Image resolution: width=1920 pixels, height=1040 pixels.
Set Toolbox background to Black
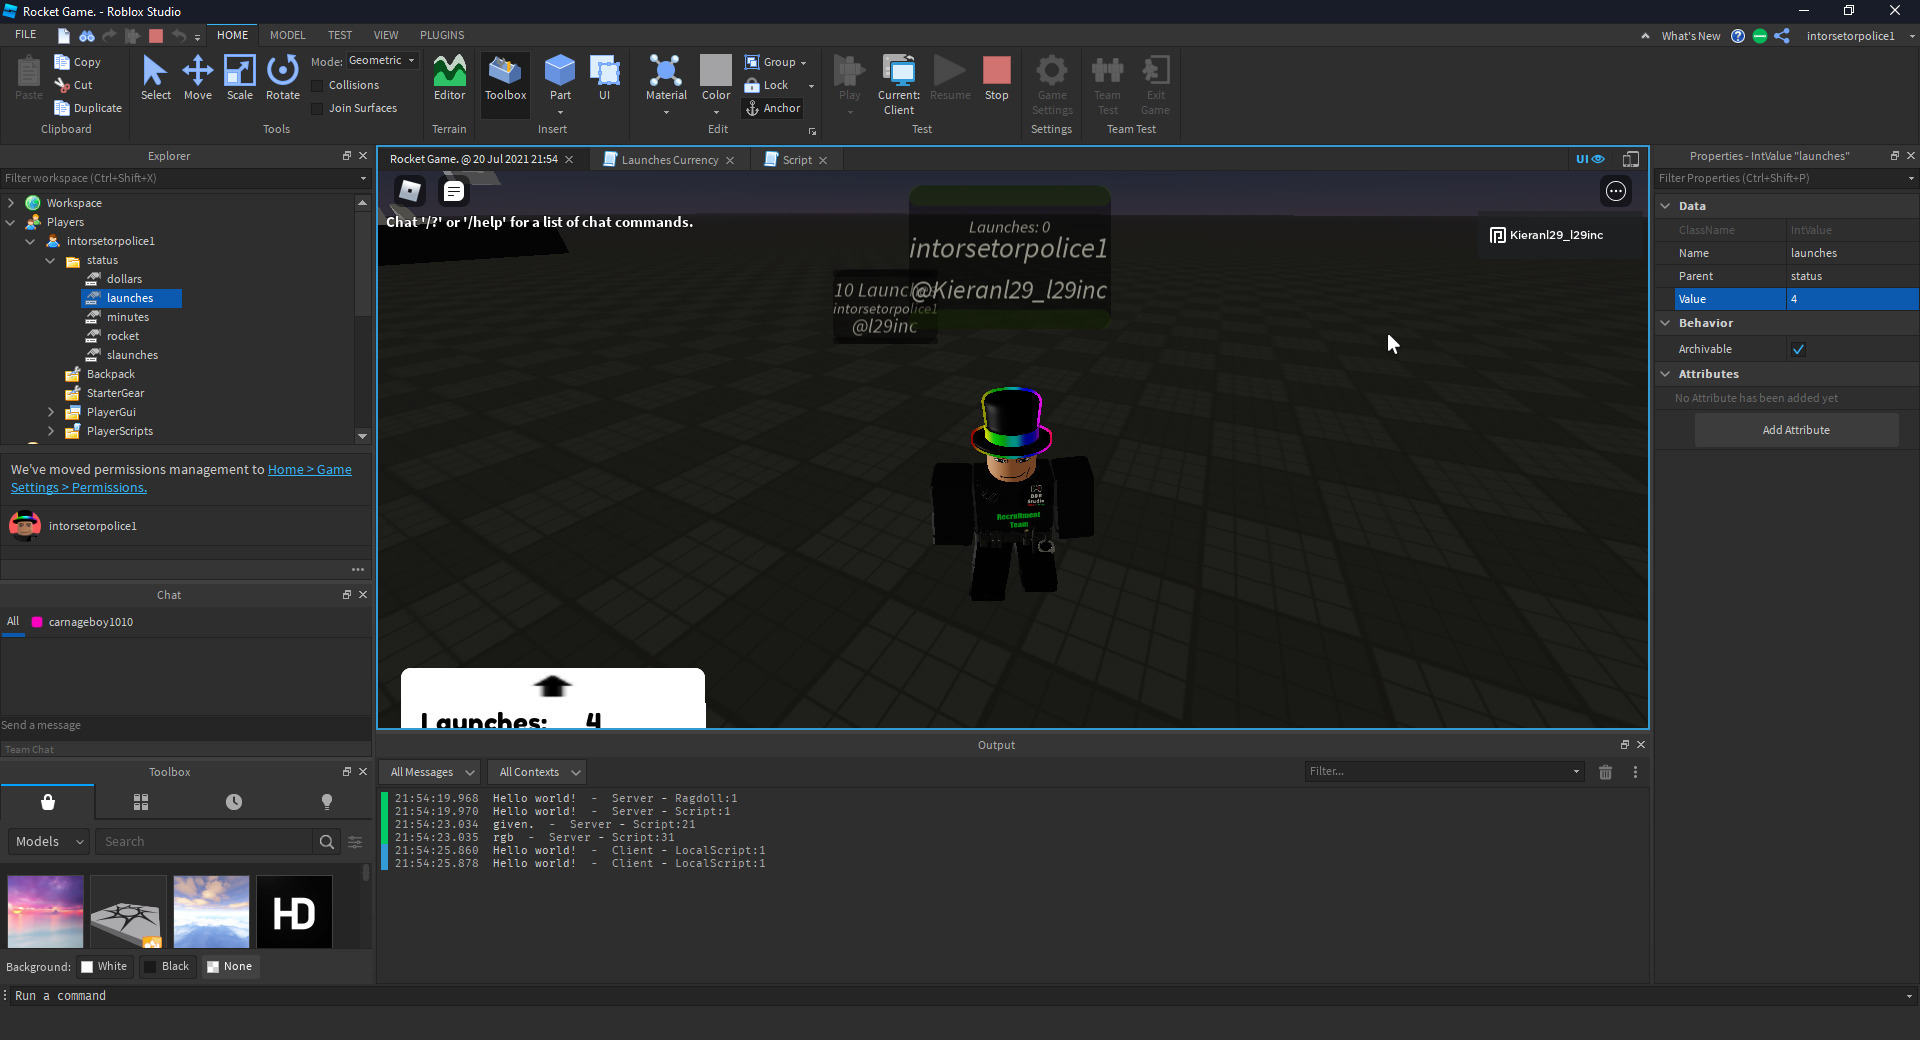tap(166, 967)
